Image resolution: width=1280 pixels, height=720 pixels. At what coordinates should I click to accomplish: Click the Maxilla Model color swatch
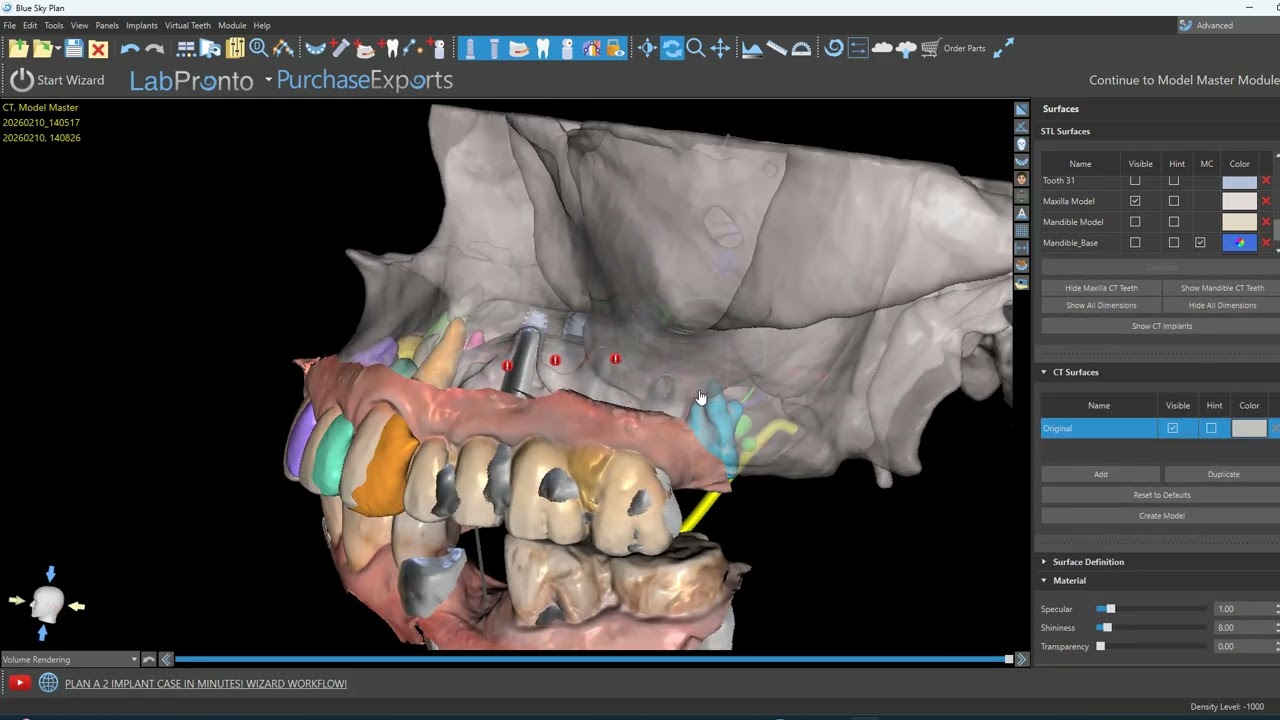tap(1239, 201)
